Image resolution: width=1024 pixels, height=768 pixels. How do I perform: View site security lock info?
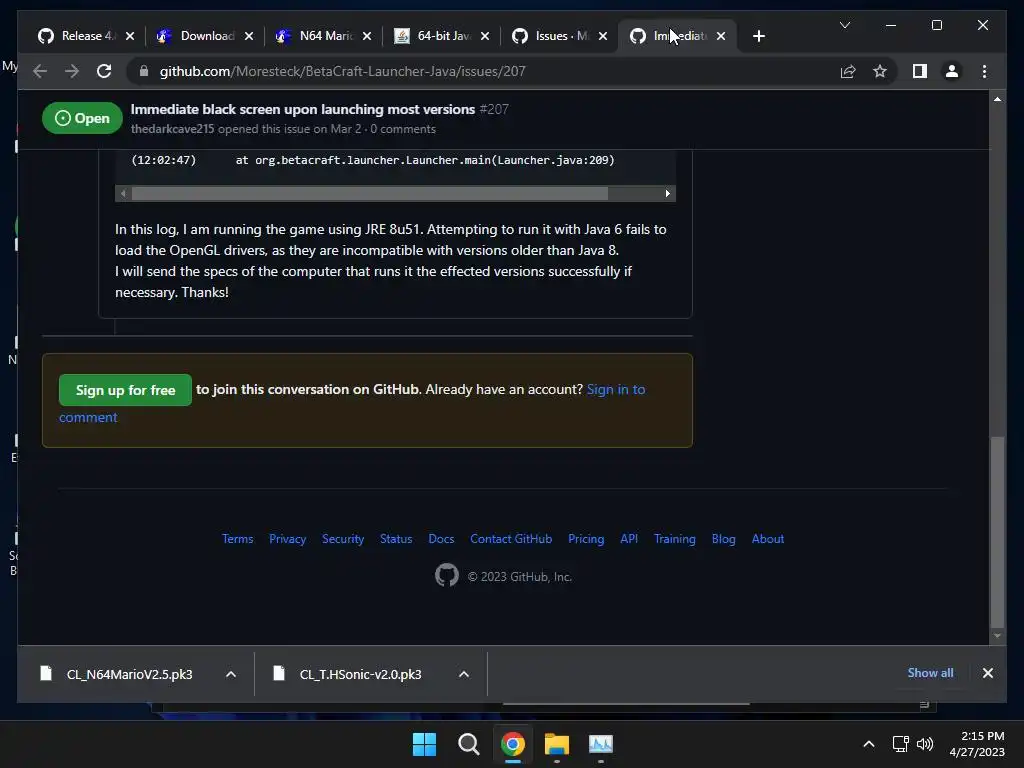pyautogui.click(x=144, y=71)
